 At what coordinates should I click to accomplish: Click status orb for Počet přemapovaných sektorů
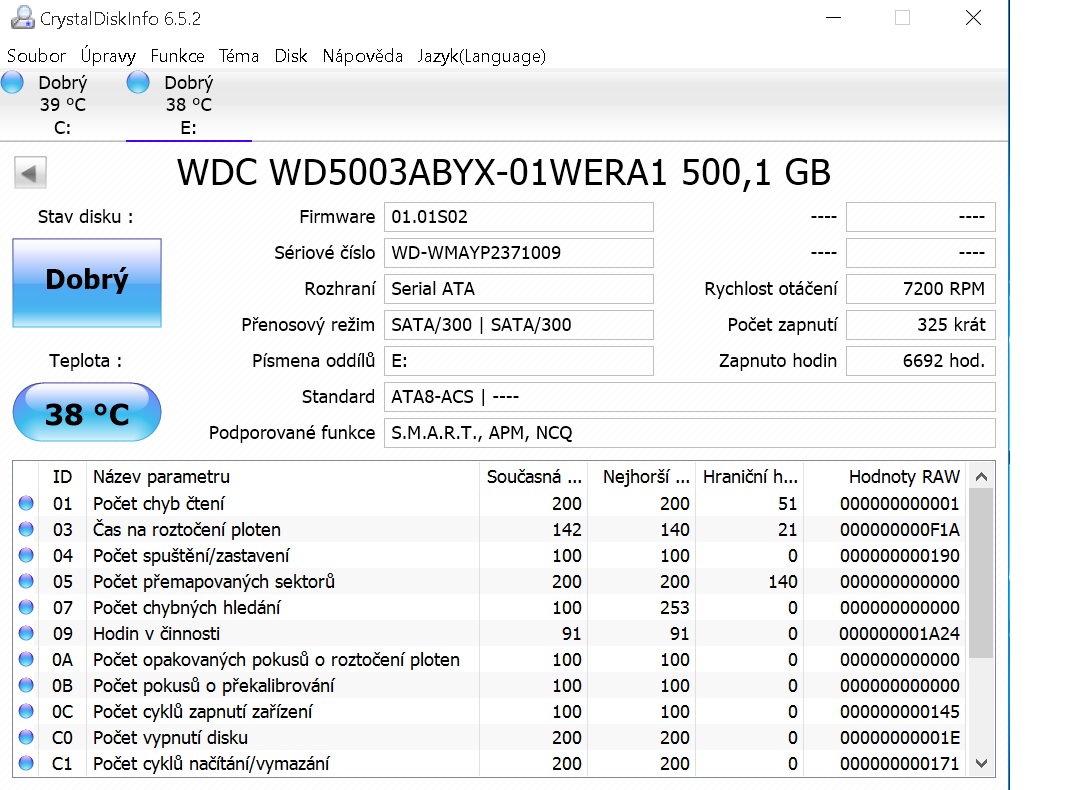tap(26, 581)
